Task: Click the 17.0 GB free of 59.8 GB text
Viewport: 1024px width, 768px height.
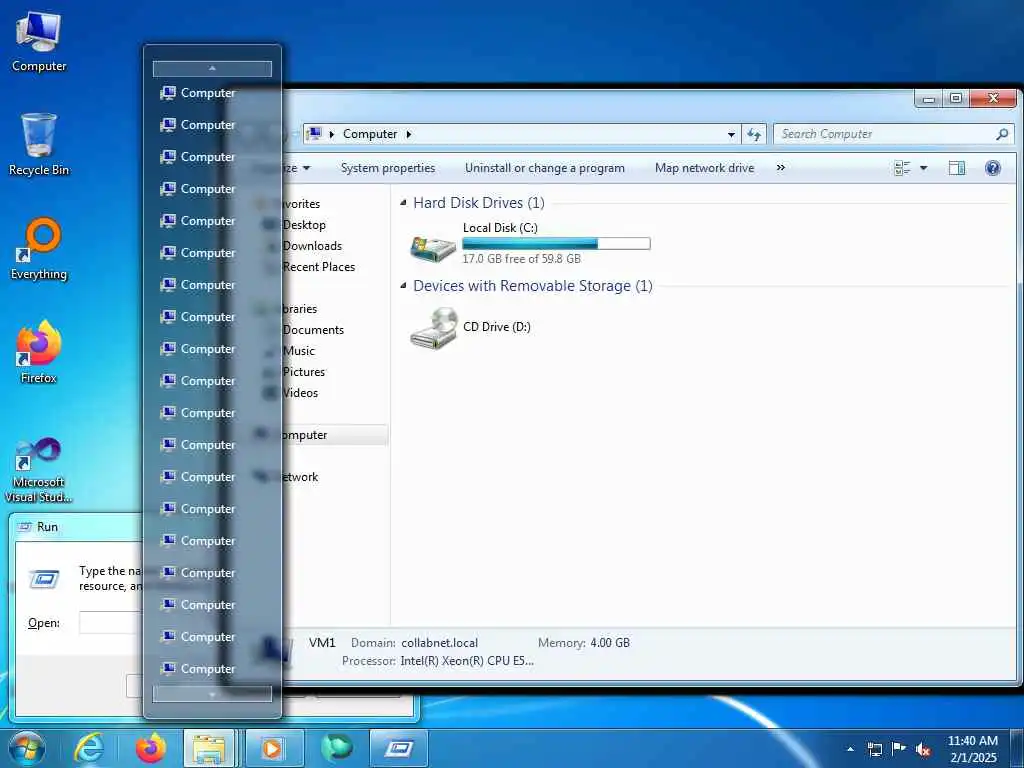Action: coord(521,259)
